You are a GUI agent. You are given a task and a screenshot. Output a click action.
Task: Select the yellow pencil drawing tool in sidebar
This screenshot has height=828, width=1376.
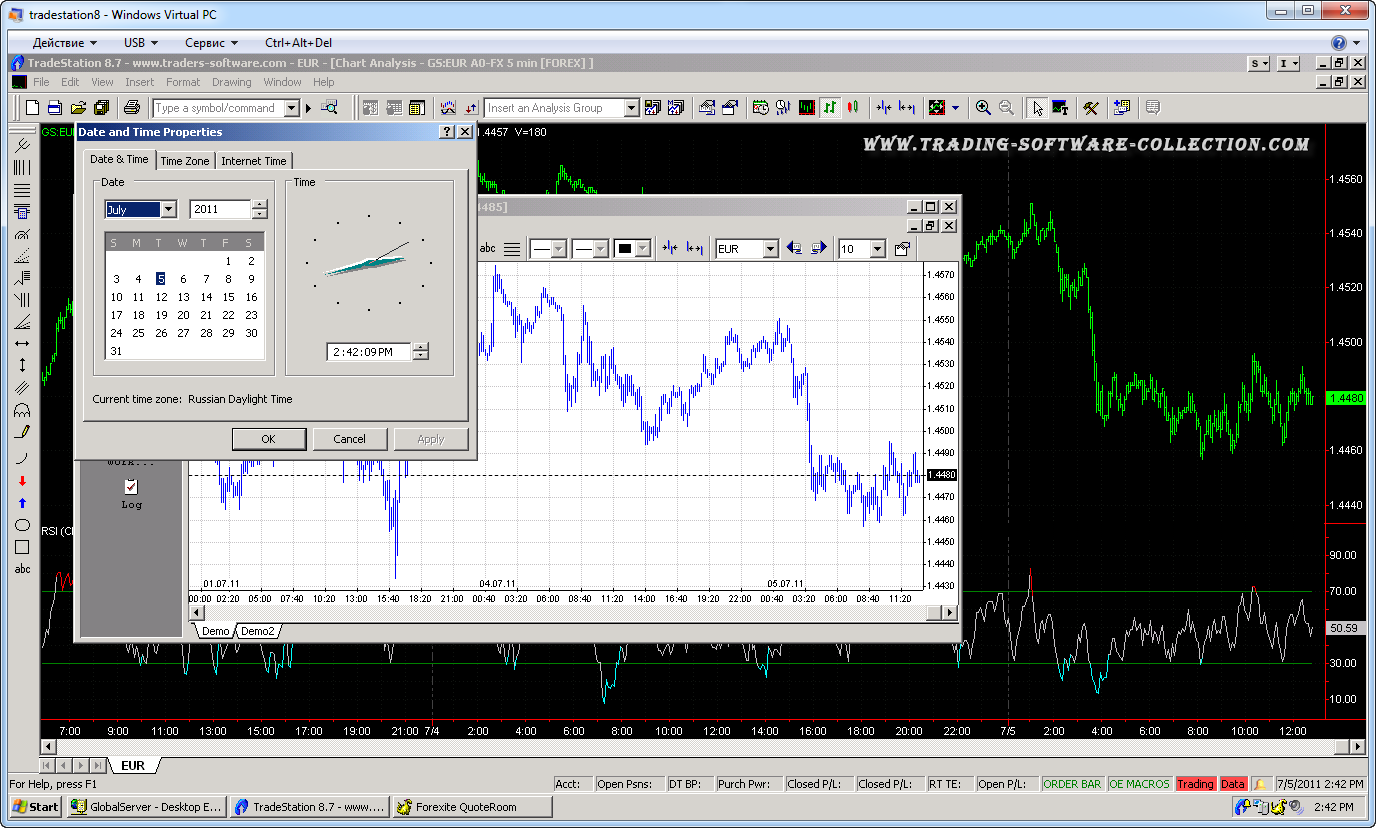click(x=22, y=432)
